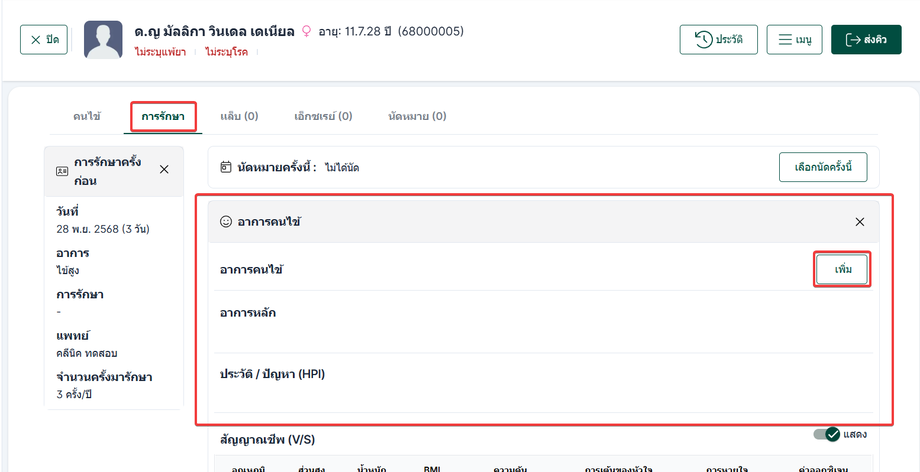
Task: Click the doctor name คลีนิค ทดสอบ
Action: point(87,353)
